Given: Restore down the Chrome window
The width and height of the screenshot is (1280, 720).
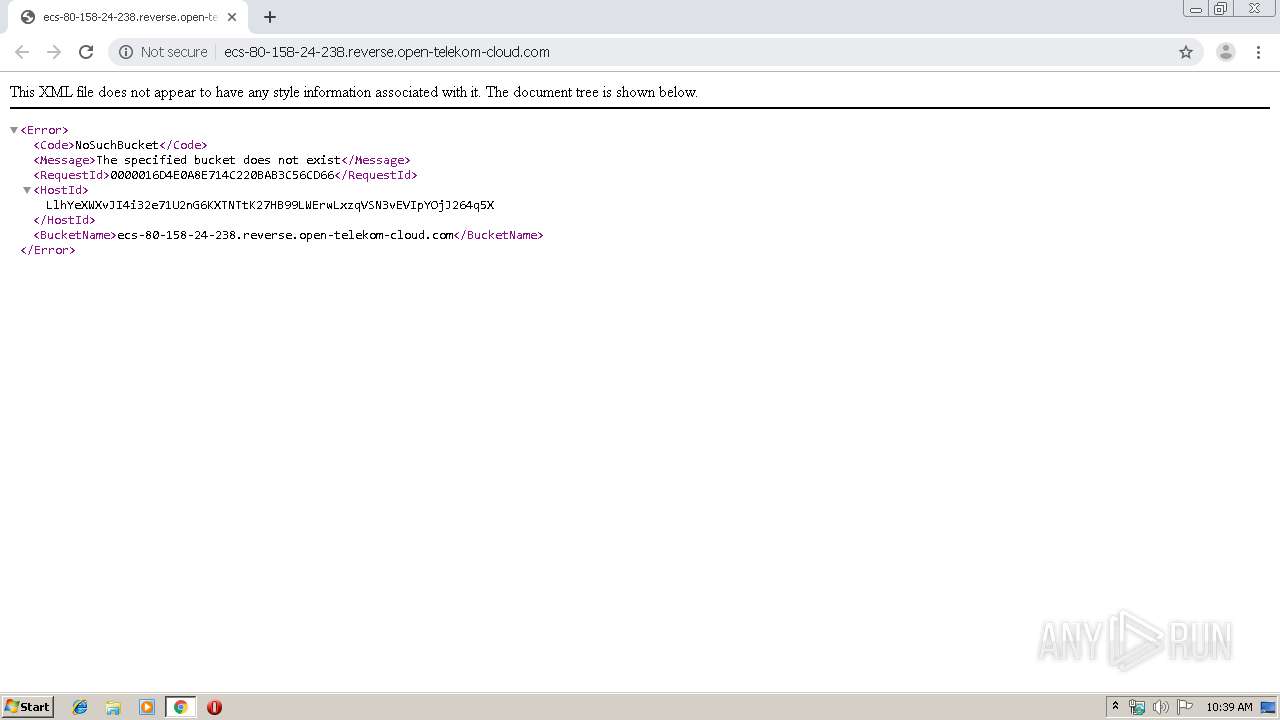Looking at the screenshot, I should pos(1220,9).
